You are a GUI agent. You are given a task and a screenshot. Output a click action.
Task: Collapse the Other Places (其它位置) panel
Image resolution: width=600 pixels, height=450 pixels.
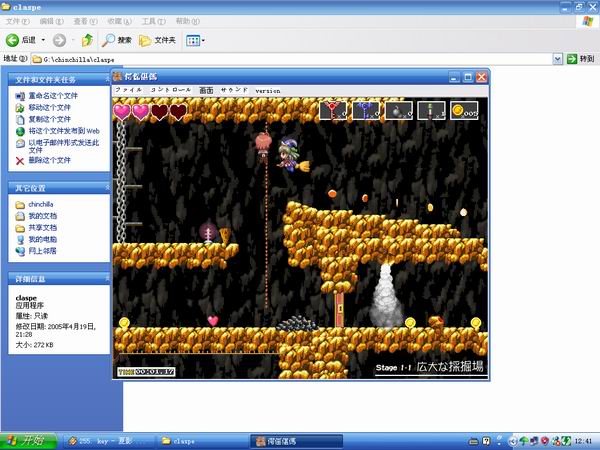[x=108, y=188]
